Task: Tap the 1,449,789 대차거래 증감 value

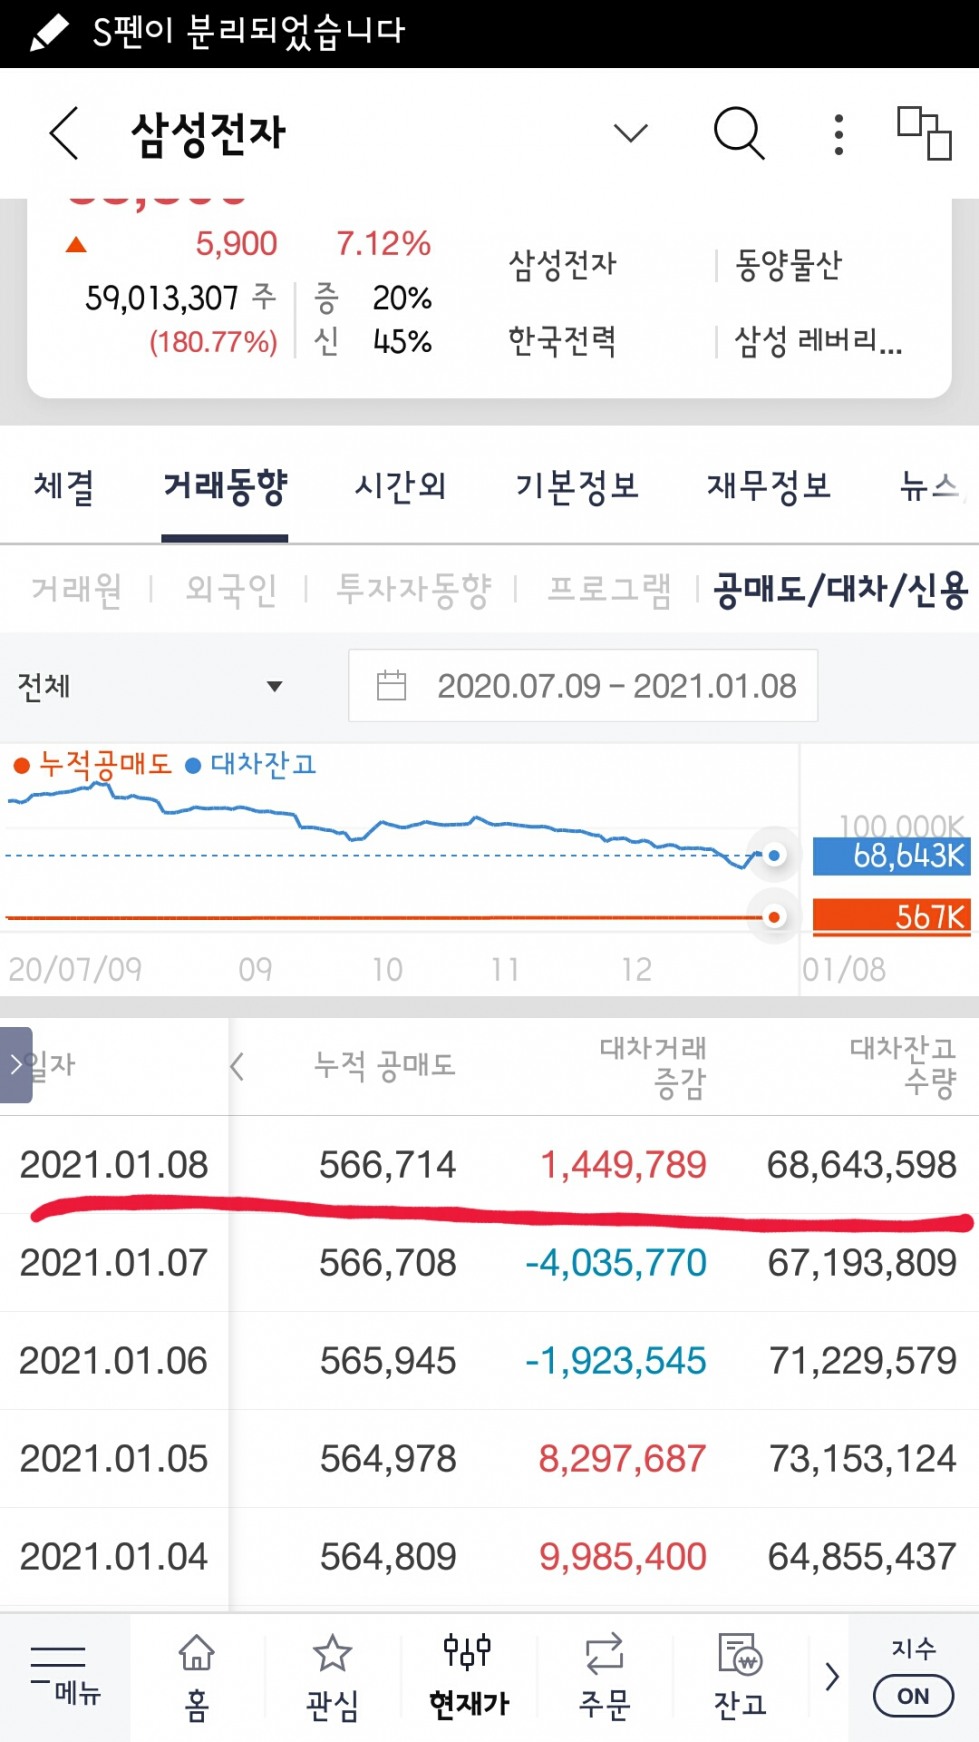Action: click(623, 1165)
